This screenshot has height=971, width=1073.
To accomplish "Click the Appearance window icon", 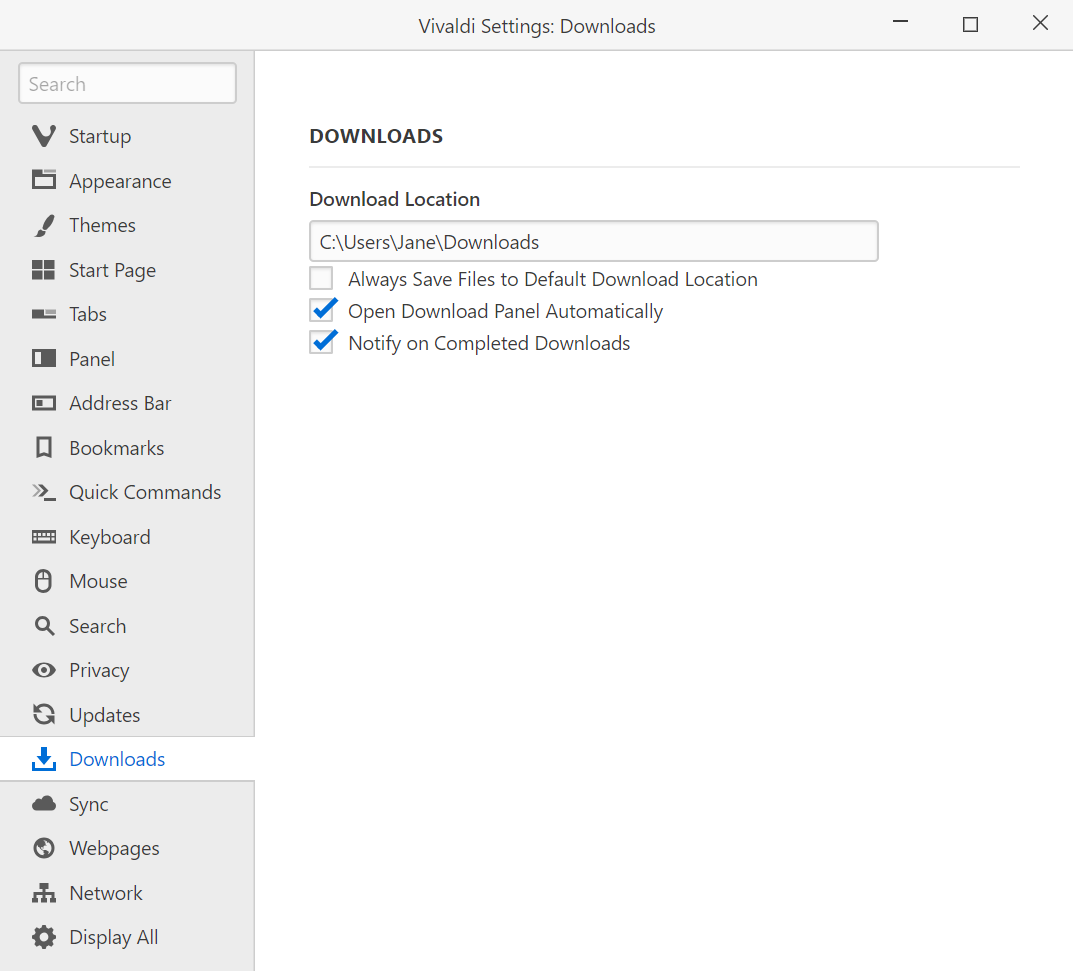I will point(44,180).
